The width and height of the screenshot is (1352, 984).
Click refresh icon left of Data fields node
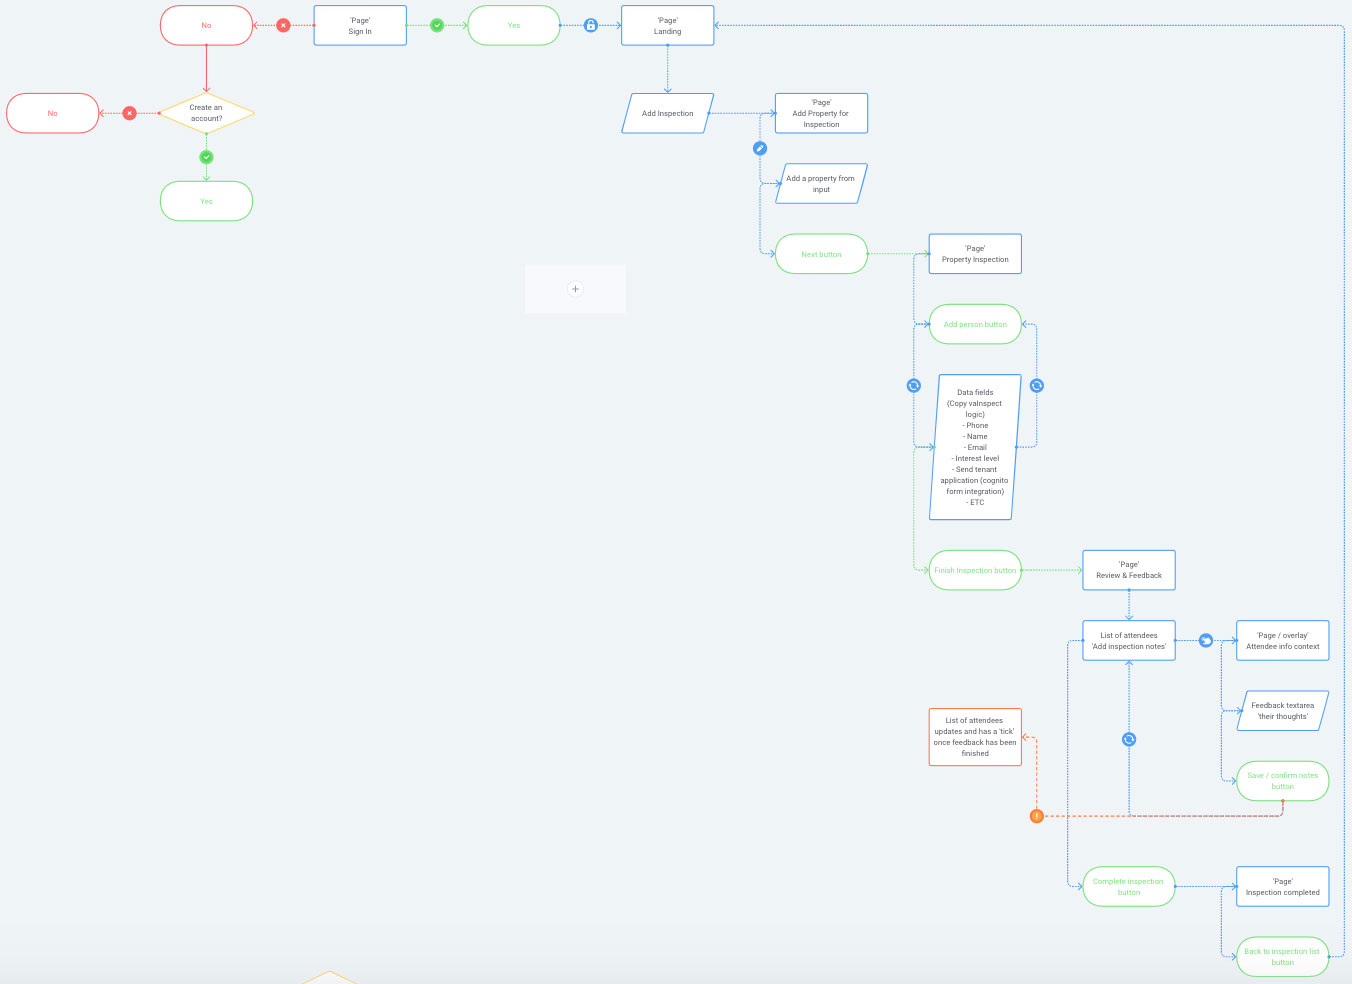913,385
